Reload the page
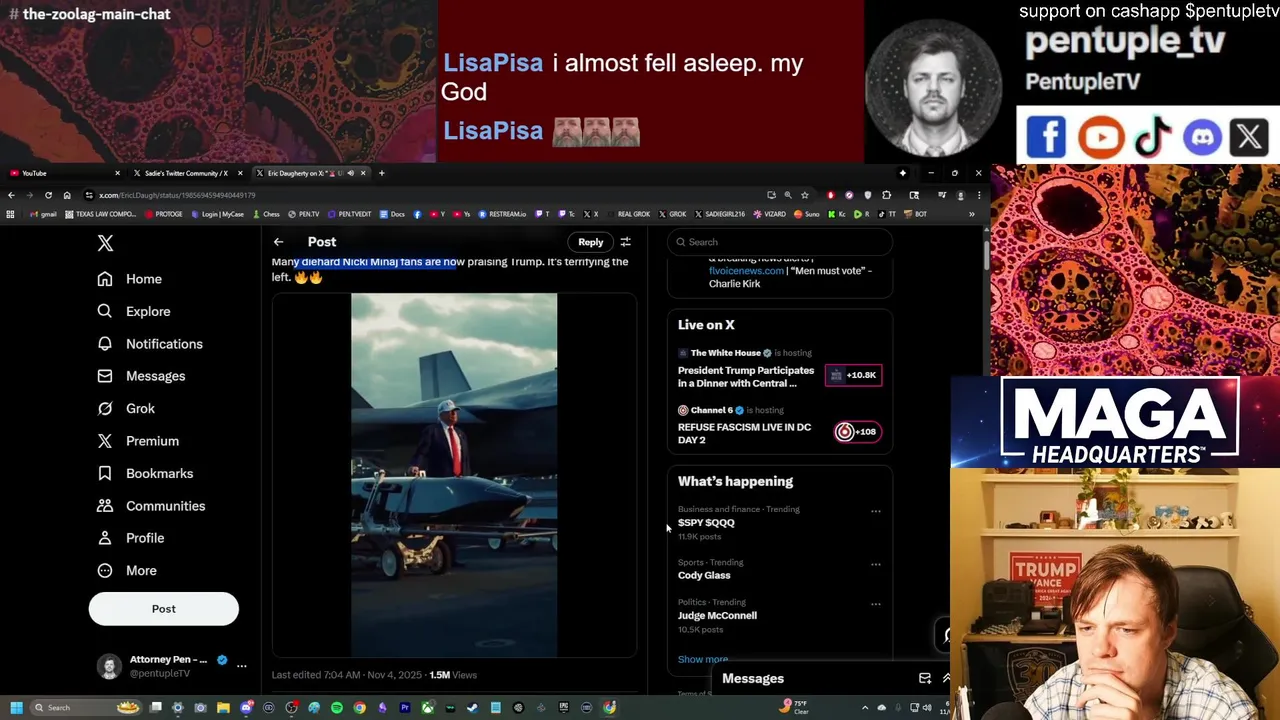This screenshot has height=720, width=1280. [48, 195]
